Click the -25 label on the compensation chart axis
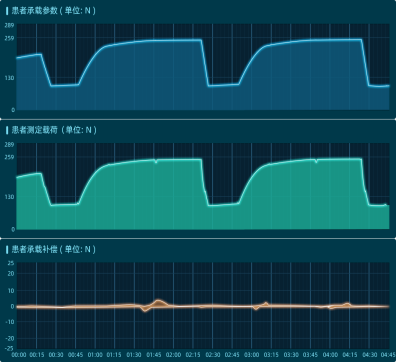The height and width of the screenshot is (362, 396). tap(10, 348)
